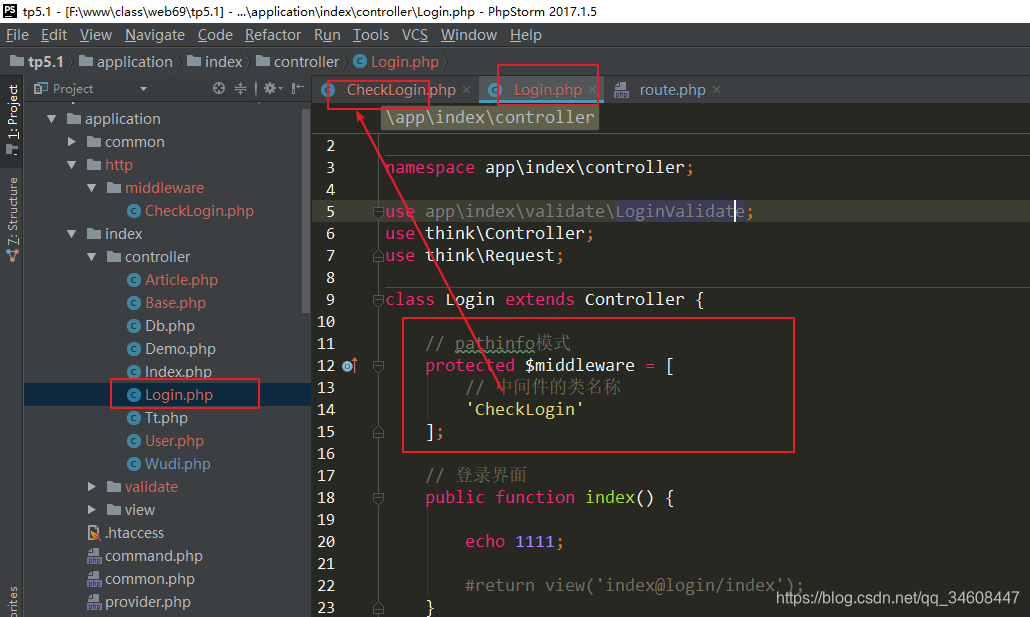Open the View menu
This screenshot has height=617, width=1030.
[96, 35]
